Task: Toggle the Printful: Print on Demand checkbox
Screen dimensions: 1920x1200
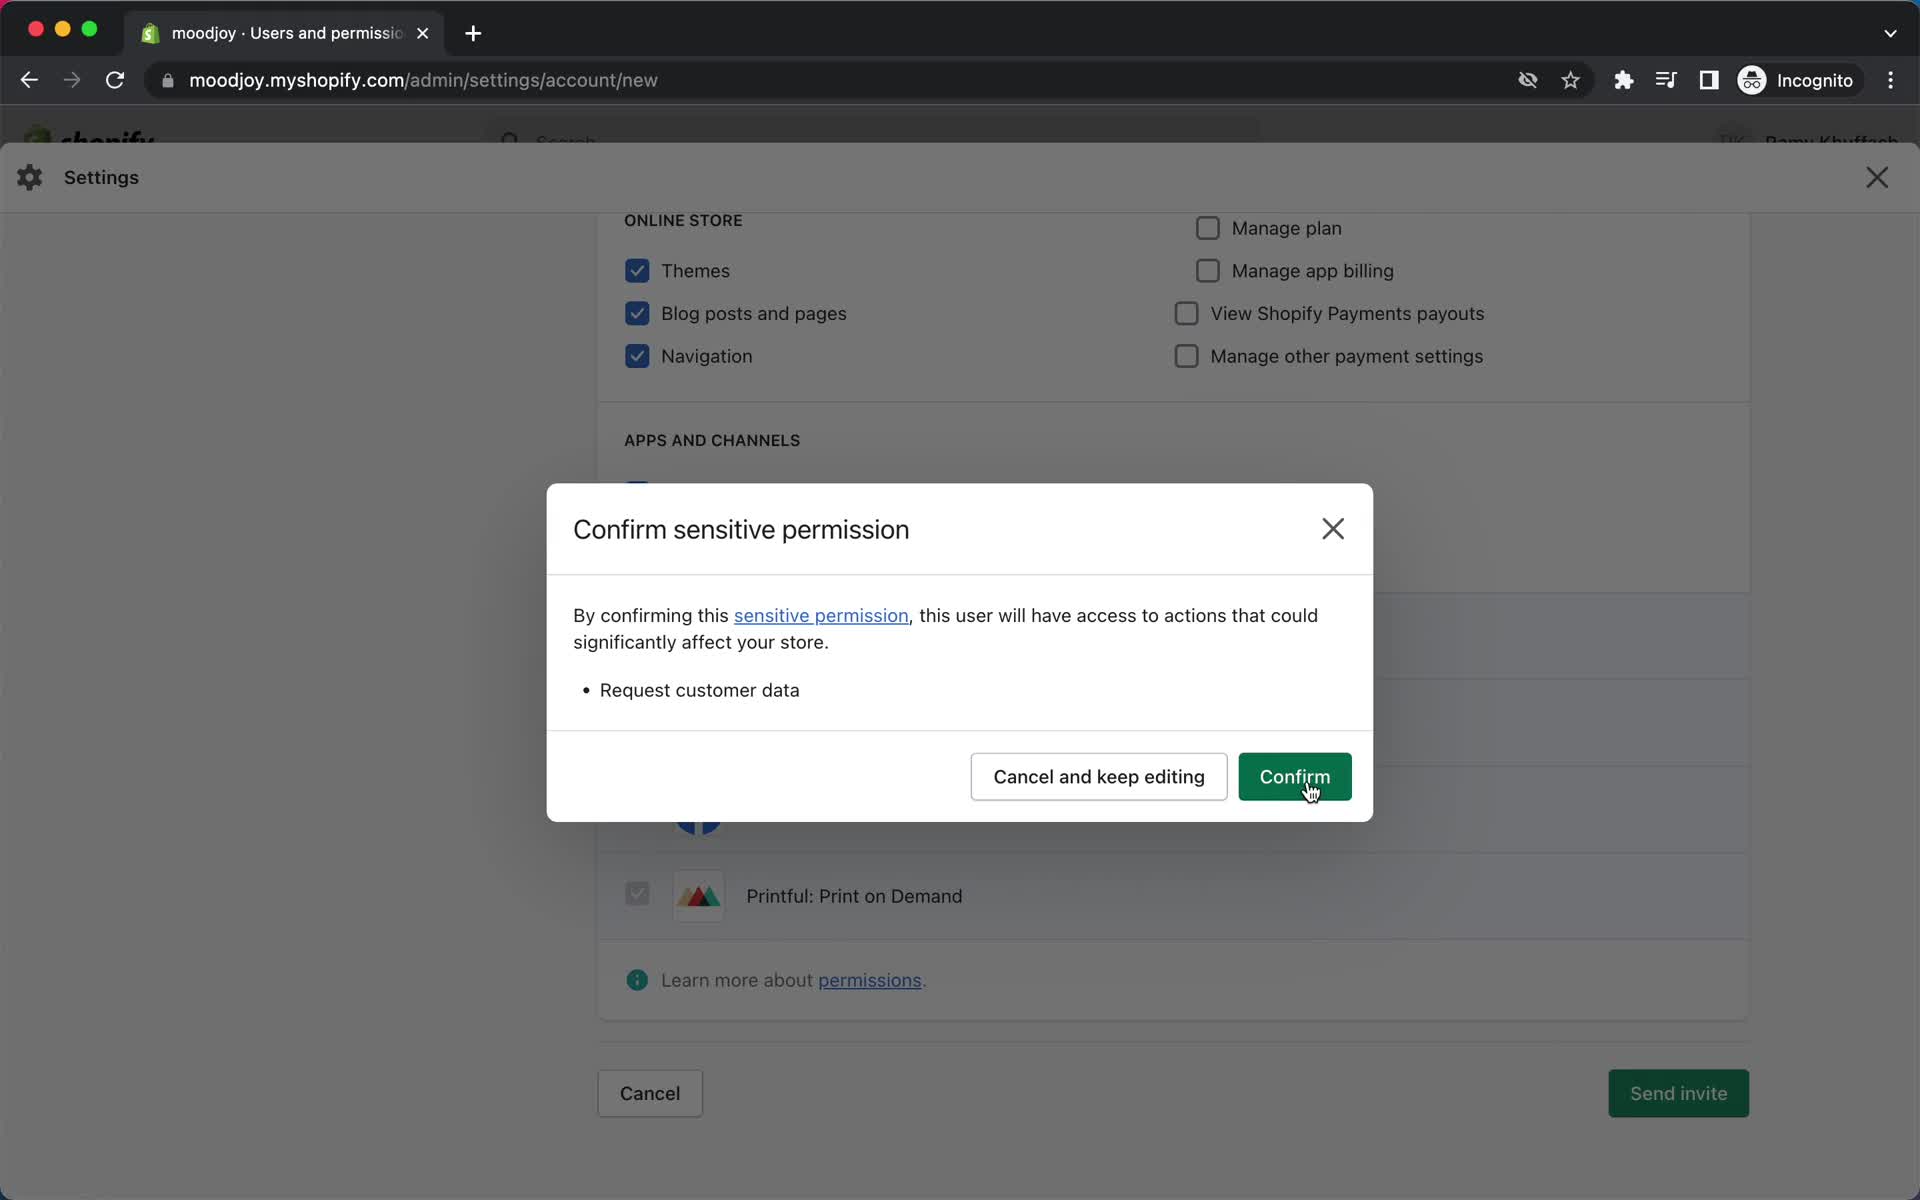Action: point(637,894)
